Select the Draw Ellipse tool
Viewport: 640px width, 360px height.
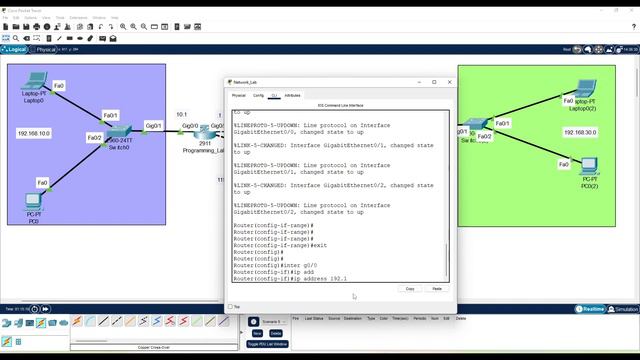click(x=80, y=38)
